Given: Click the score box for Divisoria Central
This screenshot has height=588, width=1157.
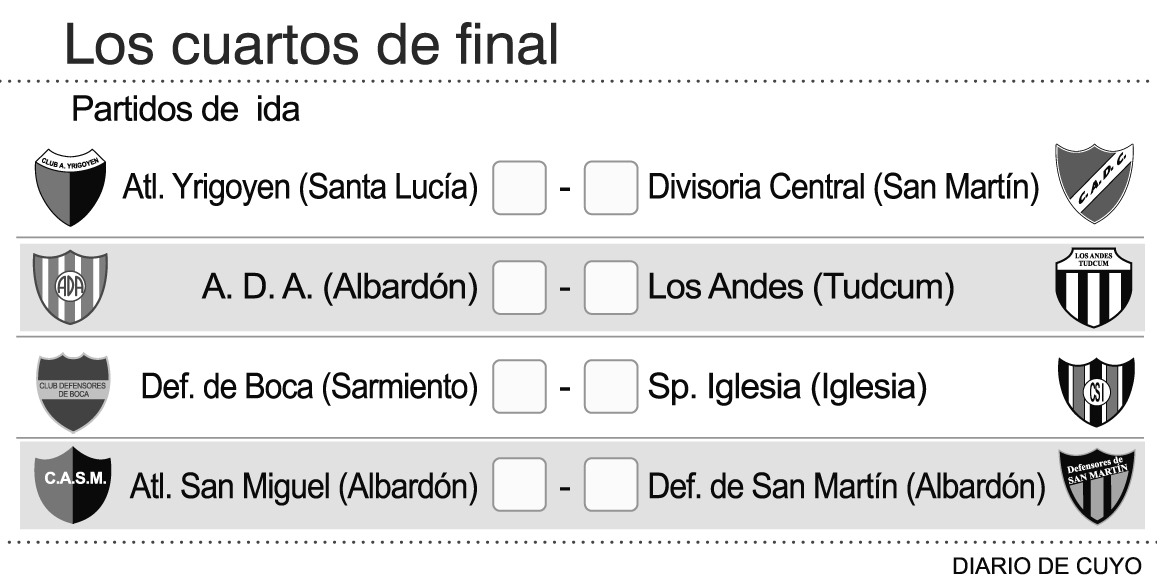Looking at the screenshot, I should [610, 187].
